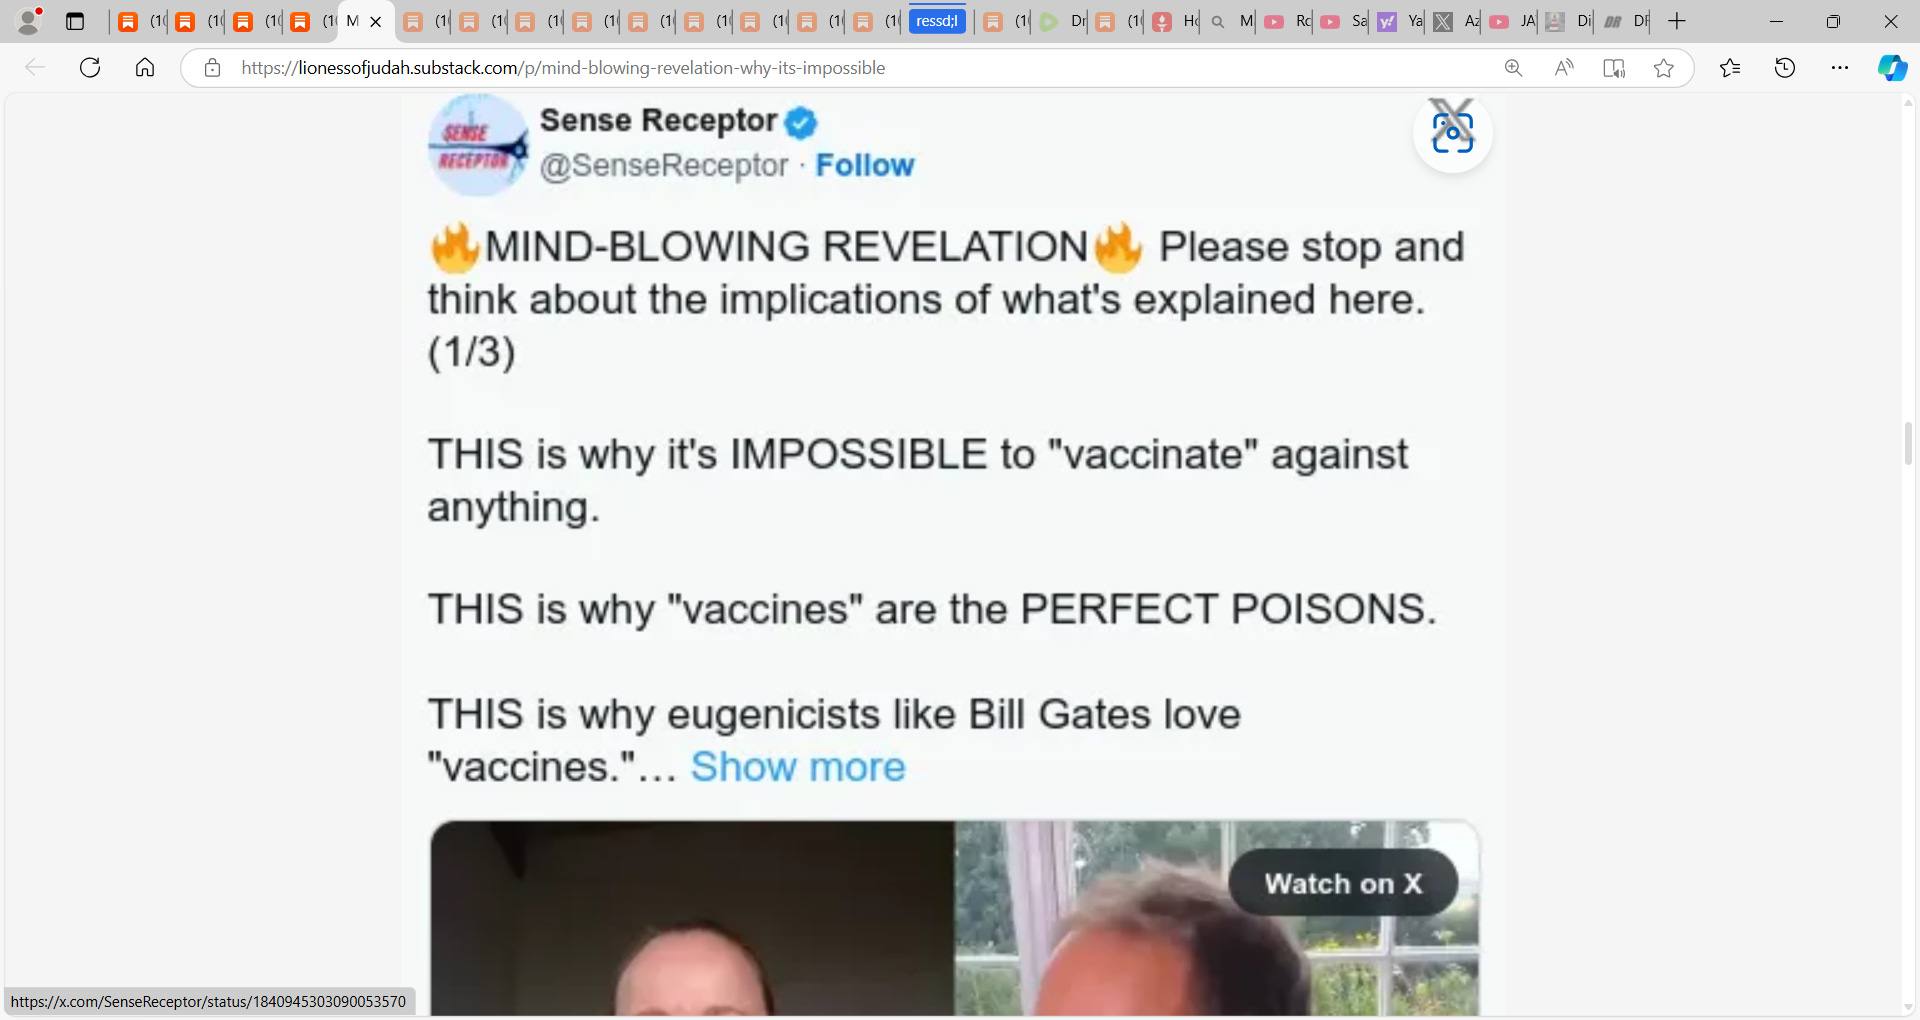Click the substack URL address field

pyautogui.click(x=860, y=68)
